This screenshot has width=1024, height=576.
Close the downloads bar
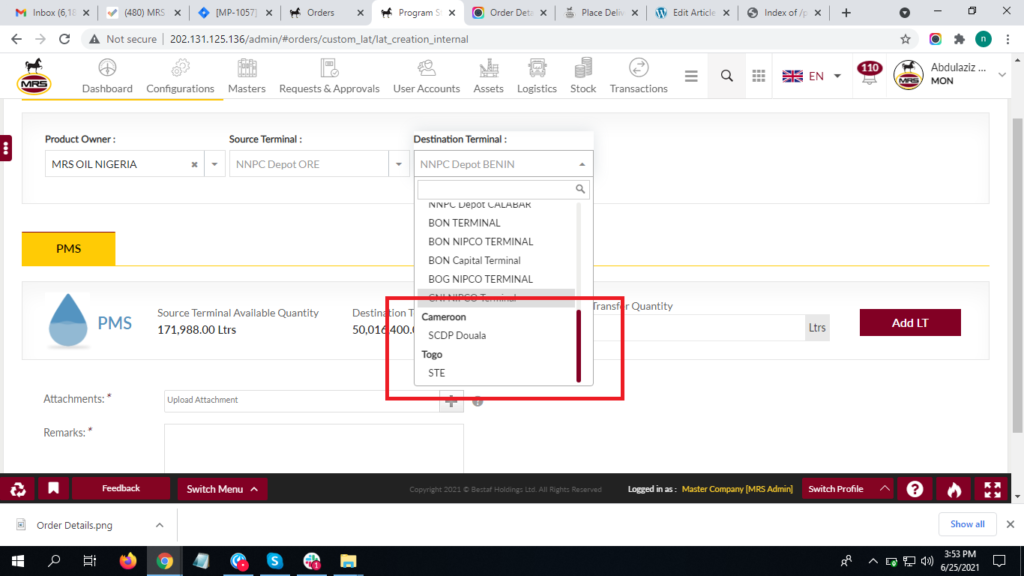(x=1010, y=524)
